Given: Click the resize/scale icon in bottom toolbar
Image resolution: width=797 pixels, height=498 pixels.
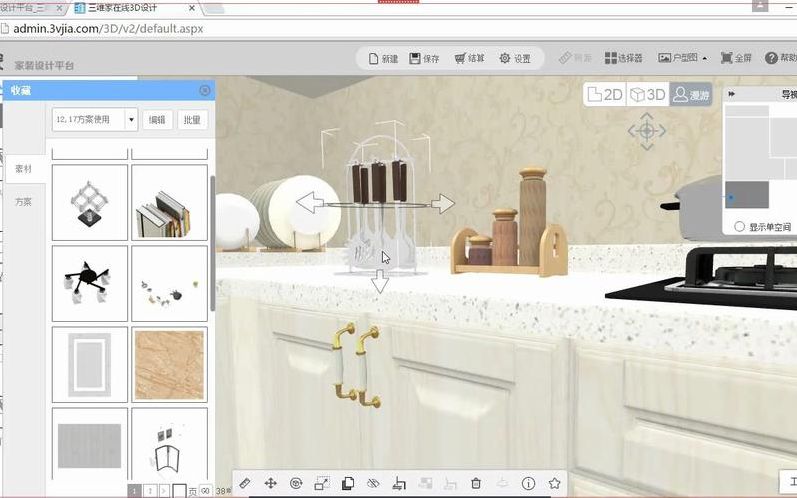Looking at the screenshot, I should point(322,483).
